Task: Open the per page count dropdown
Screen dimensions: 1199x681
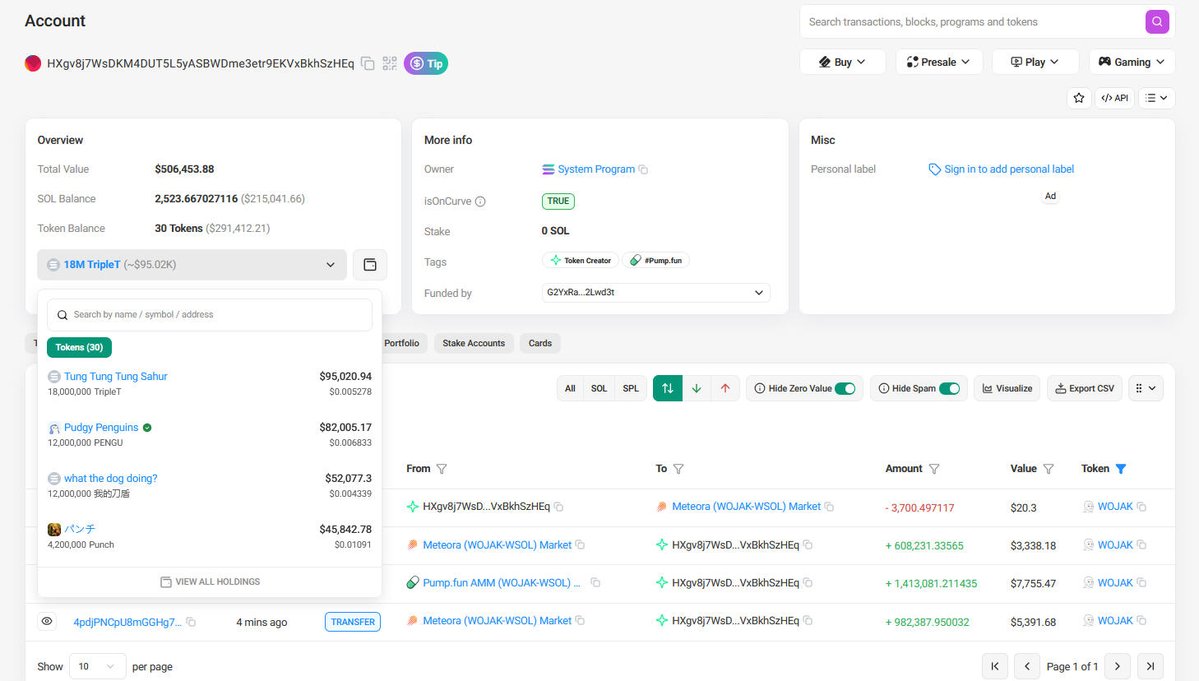Action: point(96,666)
